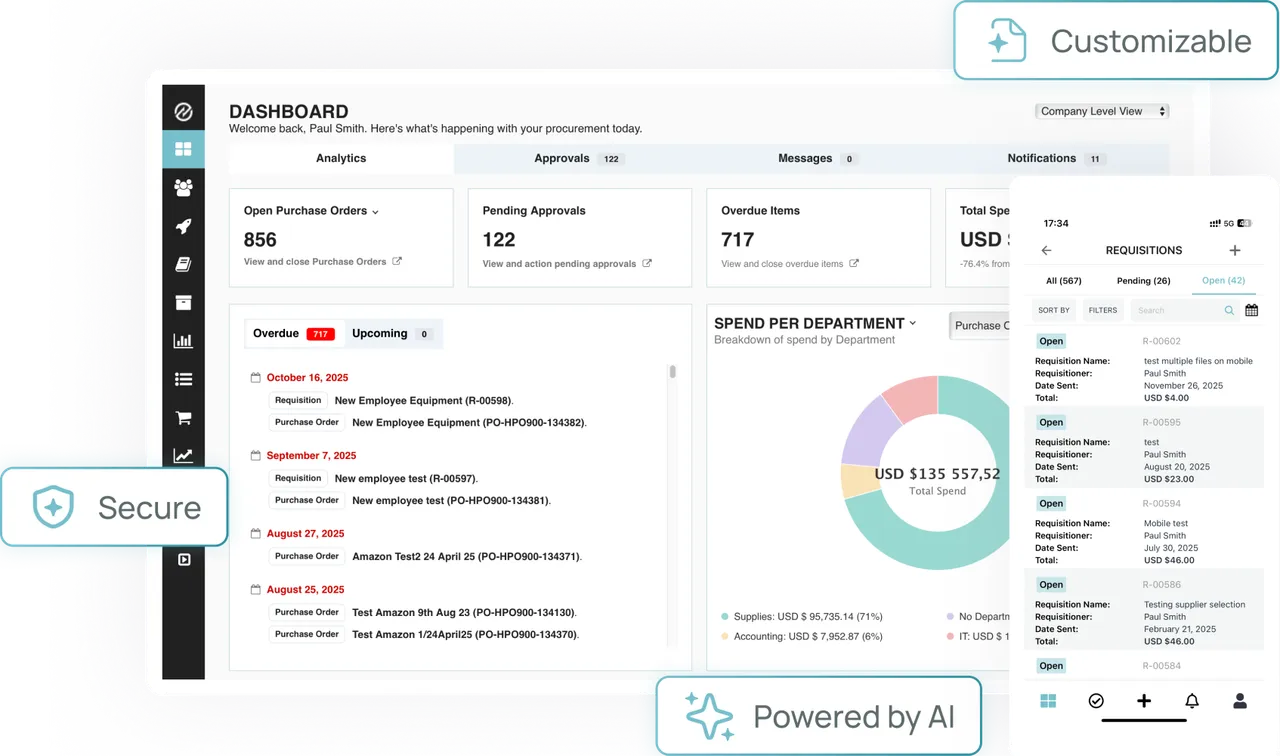Click the rocket icon in sidebar

pos(183,226)
